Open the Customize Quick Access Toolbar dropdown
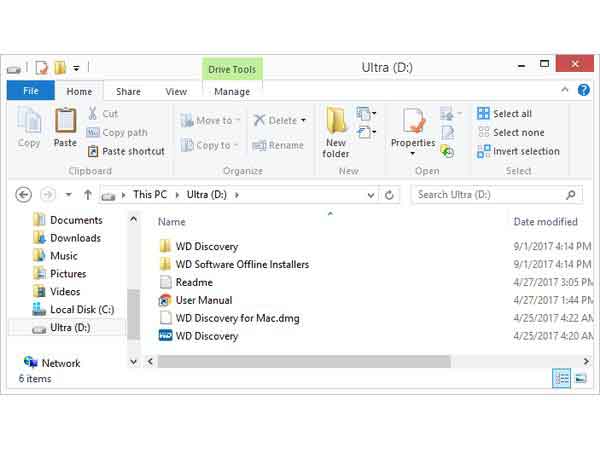This screenshot has width=600, height=450. coord(77,68)
